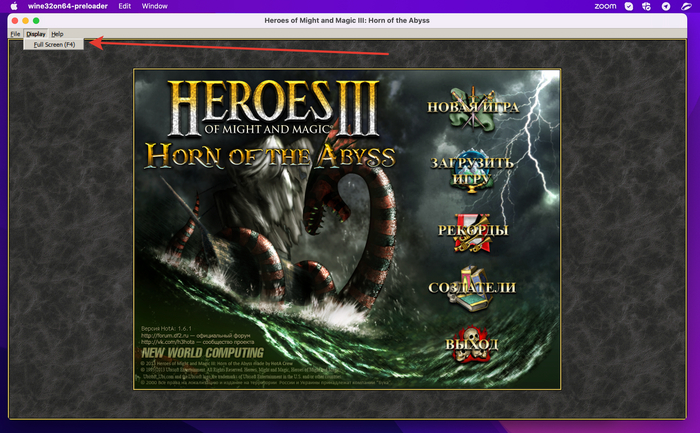Open the macOS Window menu
This screenshot has height=433, width=700.
tap(154, 6)
